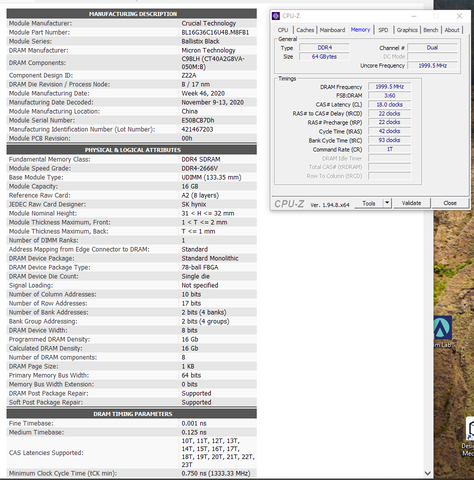Click the FSB:DRAM ratio 3:60 field
Image resolution: width=474 pixels, height=480 pixels.
390,96
